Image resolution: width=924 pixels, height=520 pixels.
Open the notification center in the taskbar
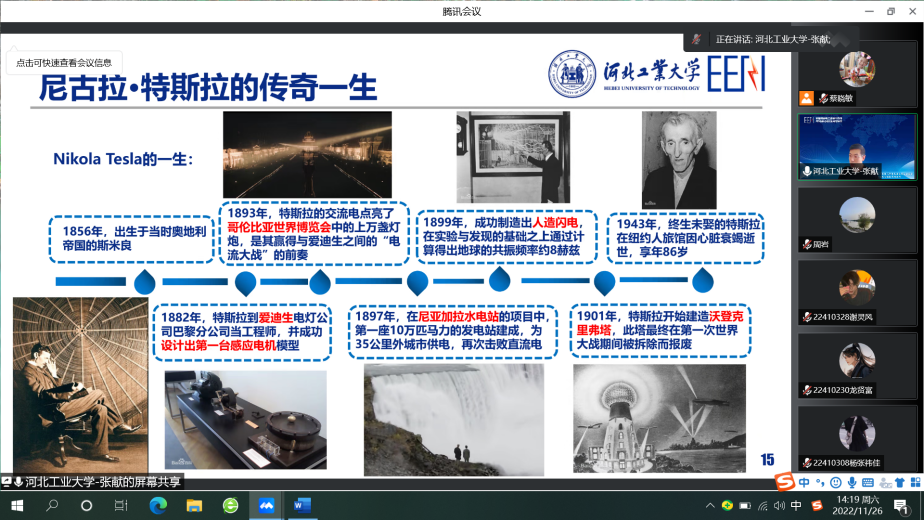click(x=901, y=506)
